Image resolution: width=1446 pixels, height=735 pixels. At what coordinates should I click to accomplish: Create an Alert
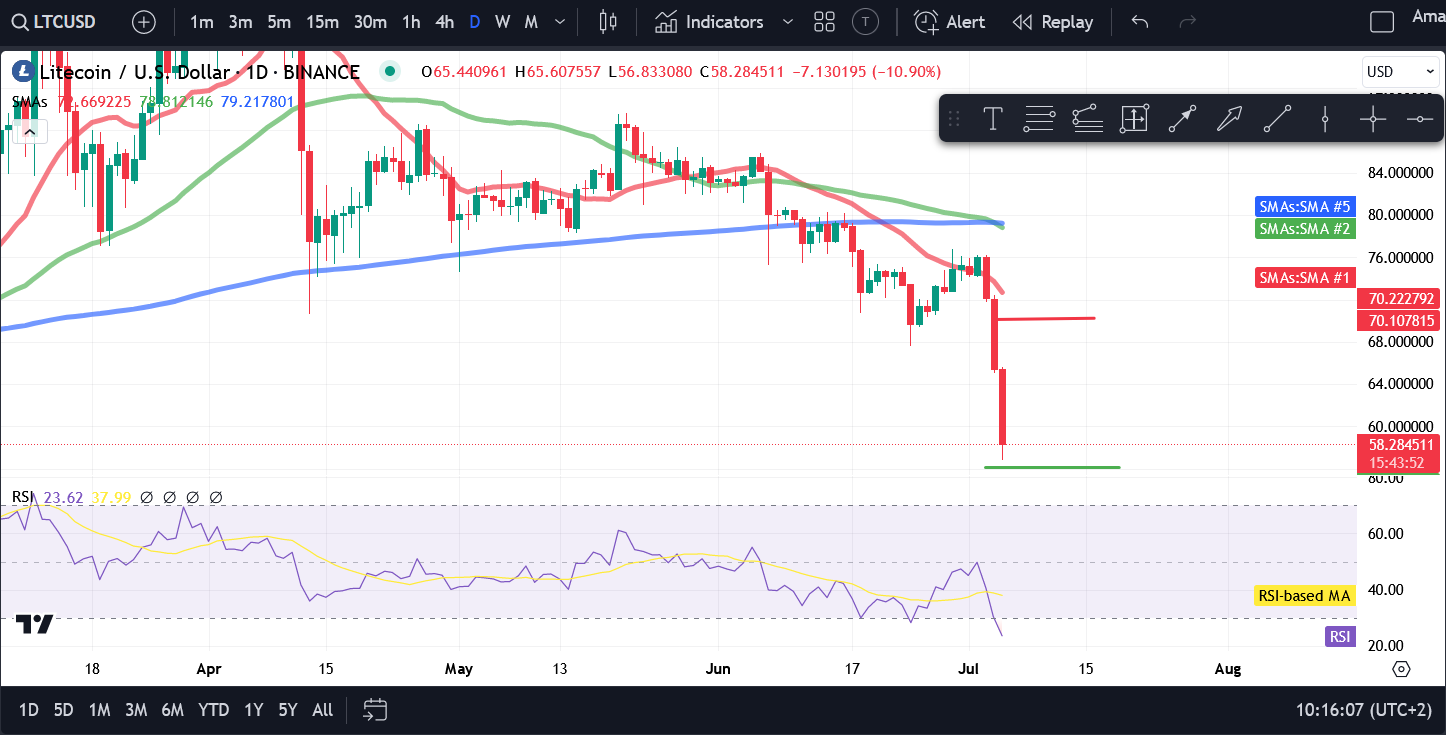950,21
